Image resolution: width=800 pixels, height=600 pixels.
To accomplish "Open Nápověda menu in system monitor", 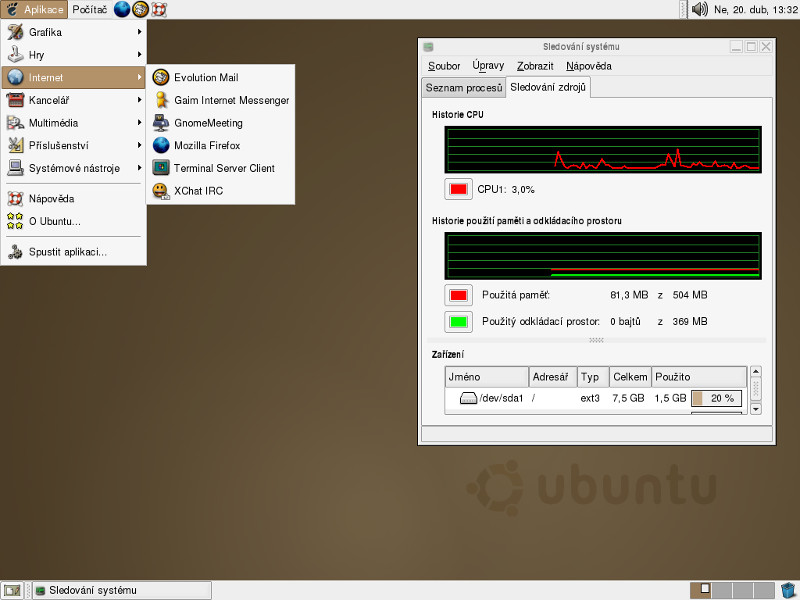I will (x=589, y=66).
